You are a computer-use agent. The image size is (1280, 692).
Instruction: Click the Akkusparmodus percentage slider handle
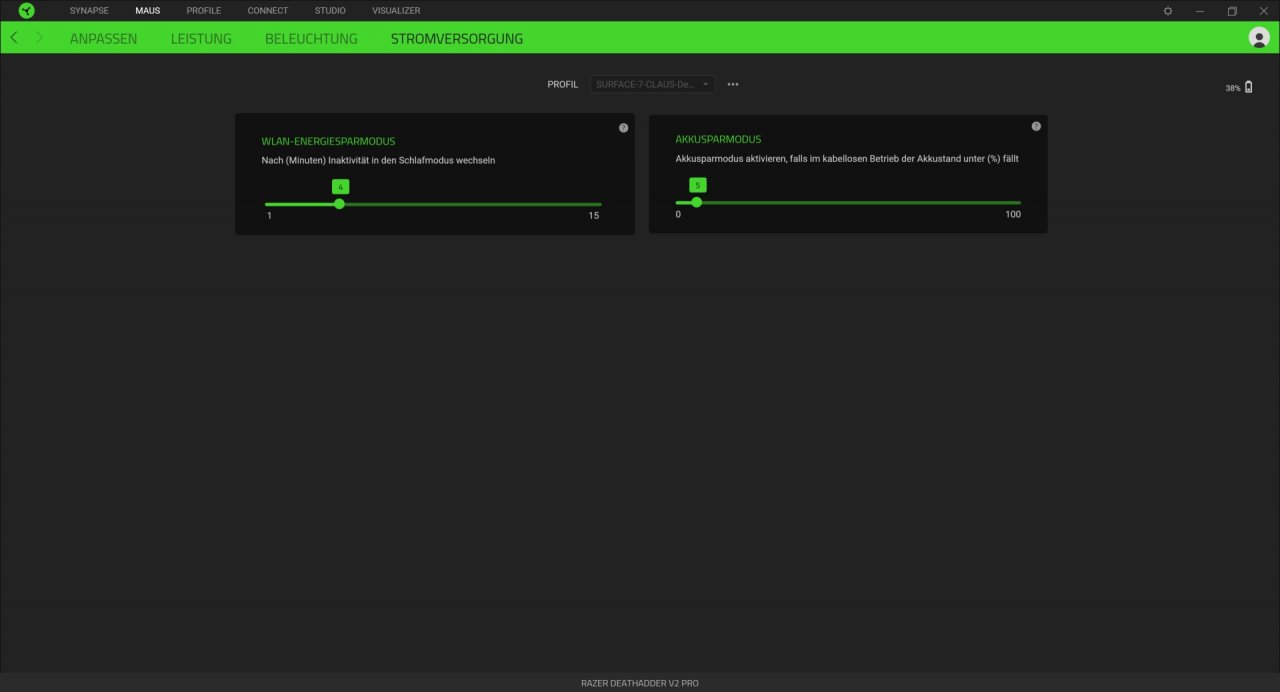coord(697,202)
